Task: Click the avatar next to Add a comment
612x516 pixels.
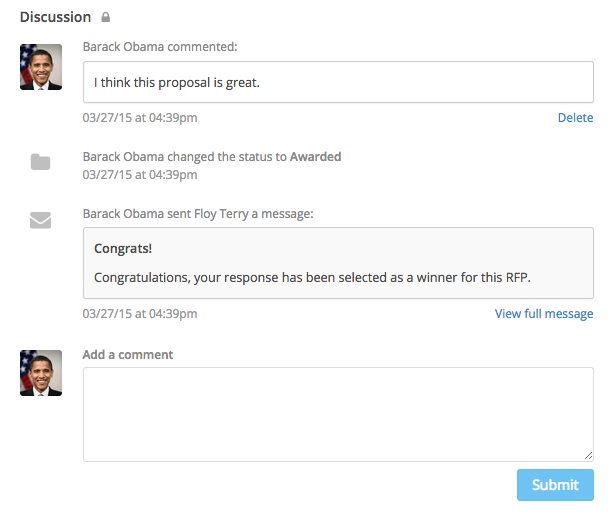Action: pyautogui.click(x=41, y=373)
